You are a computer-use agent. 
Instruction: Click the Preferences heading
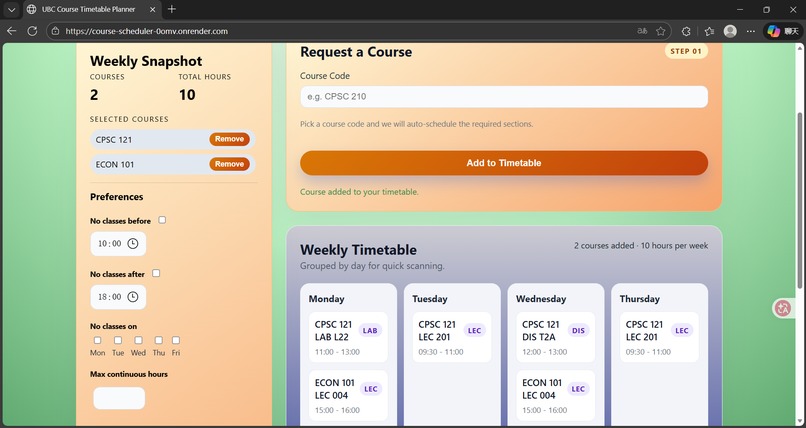point(117,197)
